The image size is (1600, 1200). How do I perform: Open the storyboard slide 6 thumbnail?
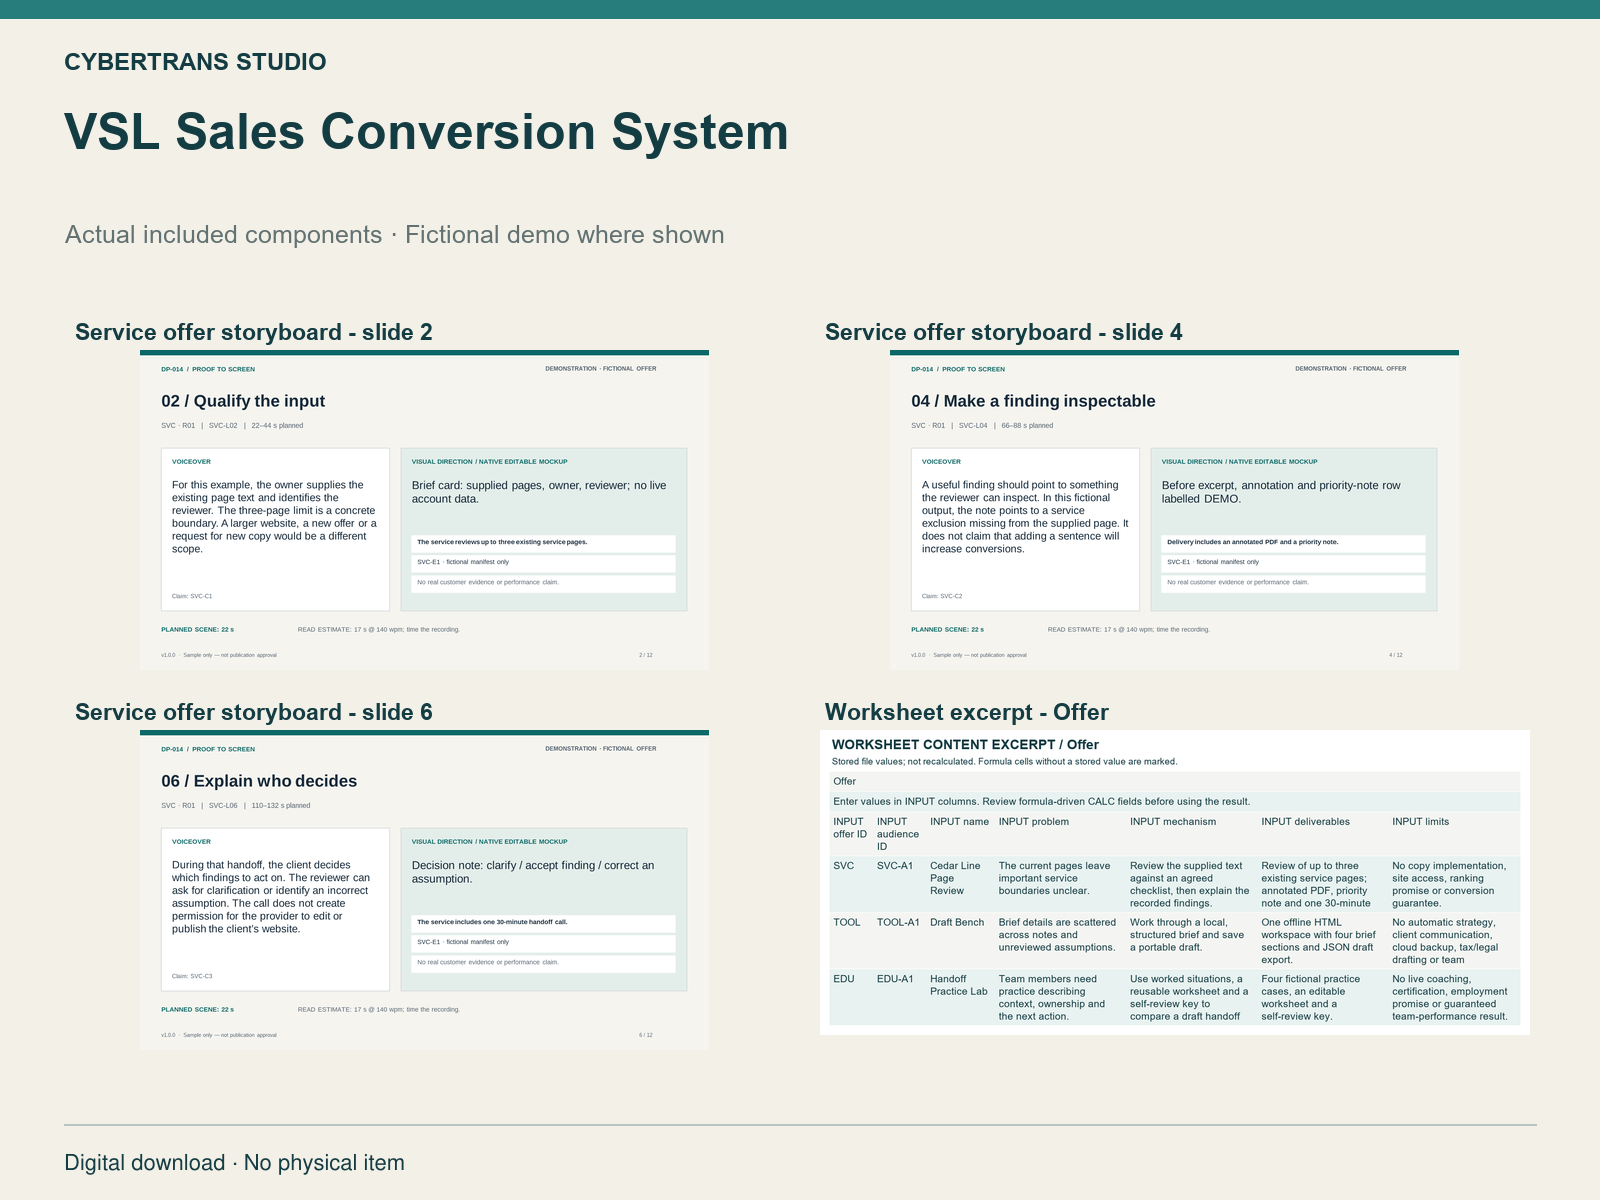[x=424, y=890]
